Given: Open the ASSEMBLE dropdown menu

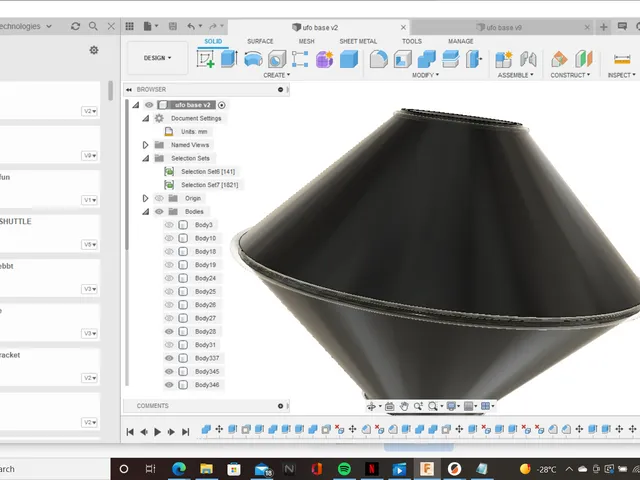Looking at the screenshot, I should point(516,75).
